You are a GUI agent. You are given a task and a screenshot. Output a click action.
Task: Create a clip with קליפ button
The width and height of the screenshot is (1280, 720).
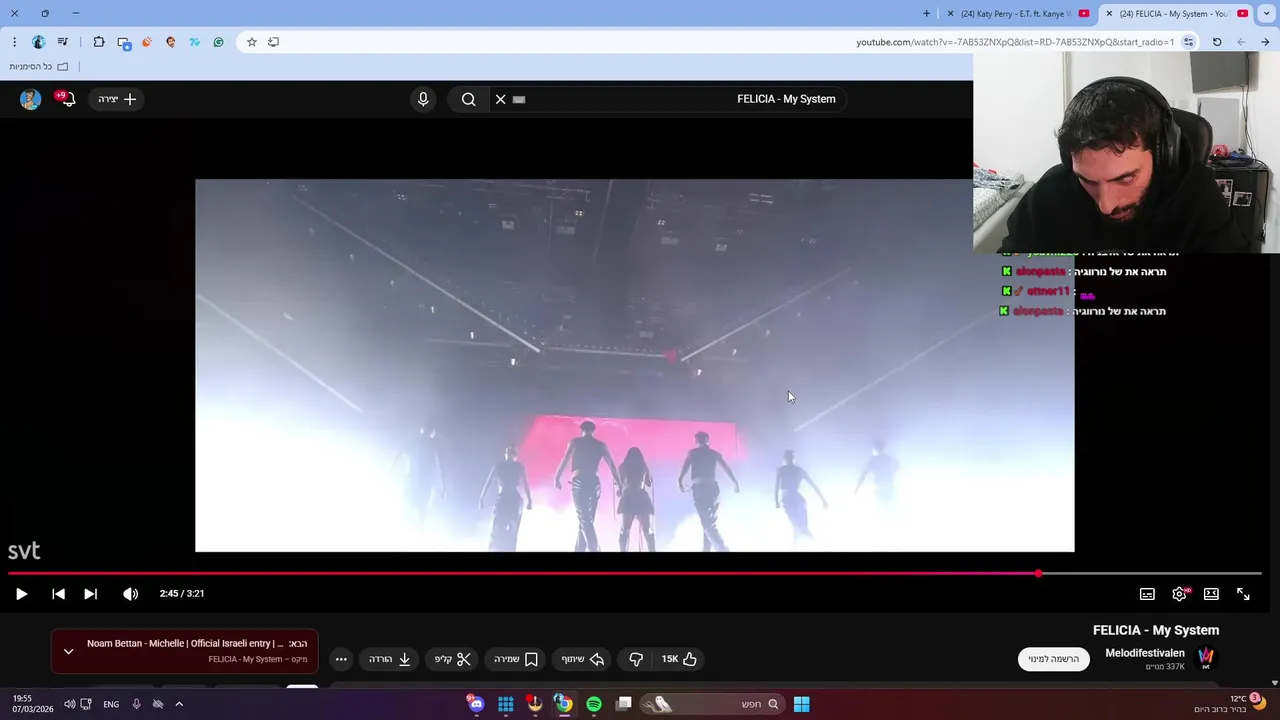(x=452, y=659)
